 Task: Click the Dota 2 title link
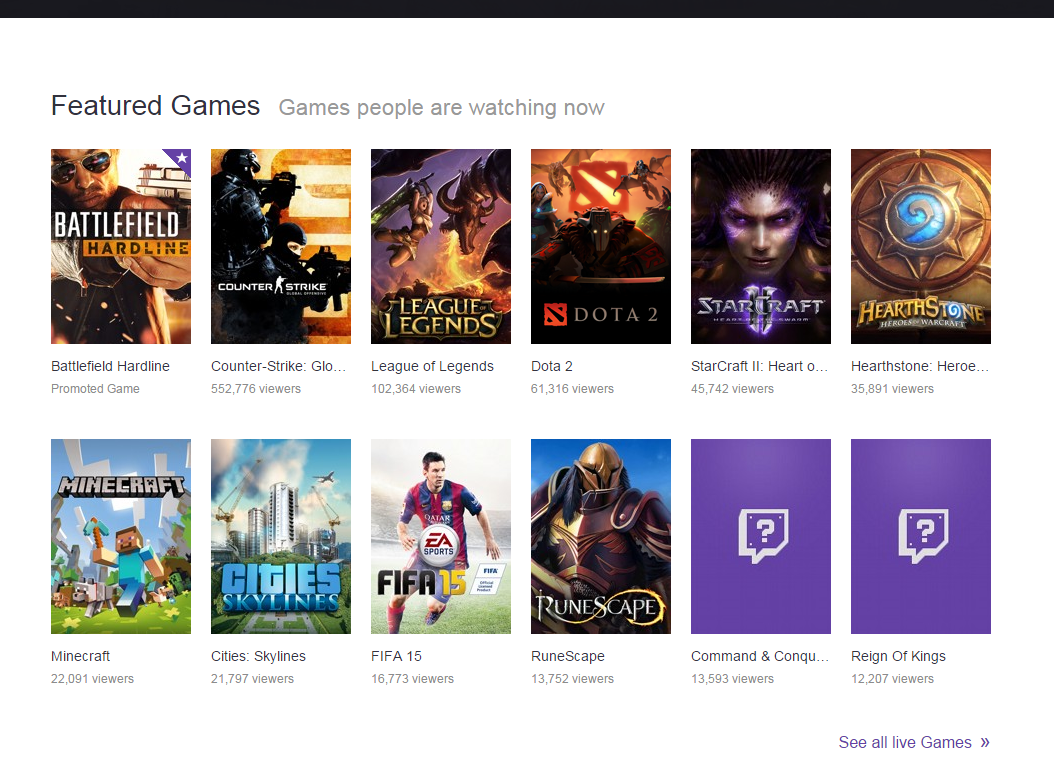tap(552, 366)
